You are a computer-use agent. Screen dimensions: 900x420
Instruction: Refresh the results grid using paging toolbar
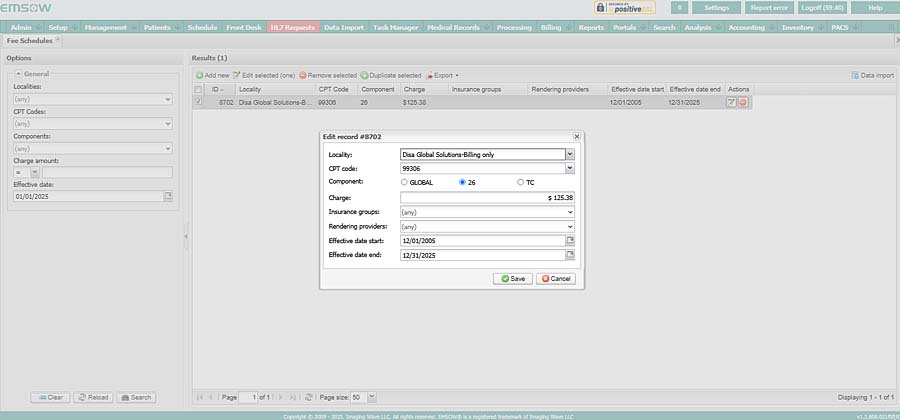310,397
